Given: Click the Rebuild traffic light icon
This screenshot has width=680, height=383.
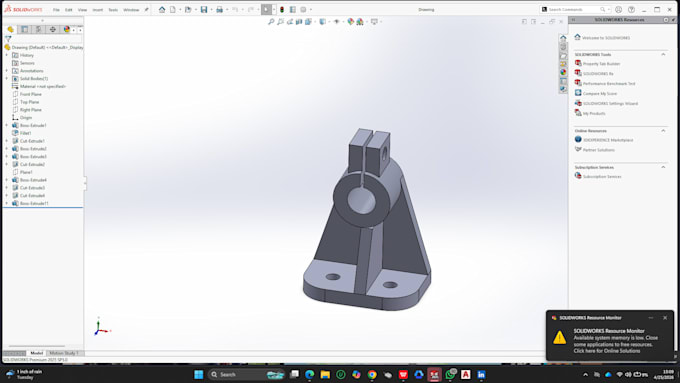Looking at the screenshot, I should point(282,10).
